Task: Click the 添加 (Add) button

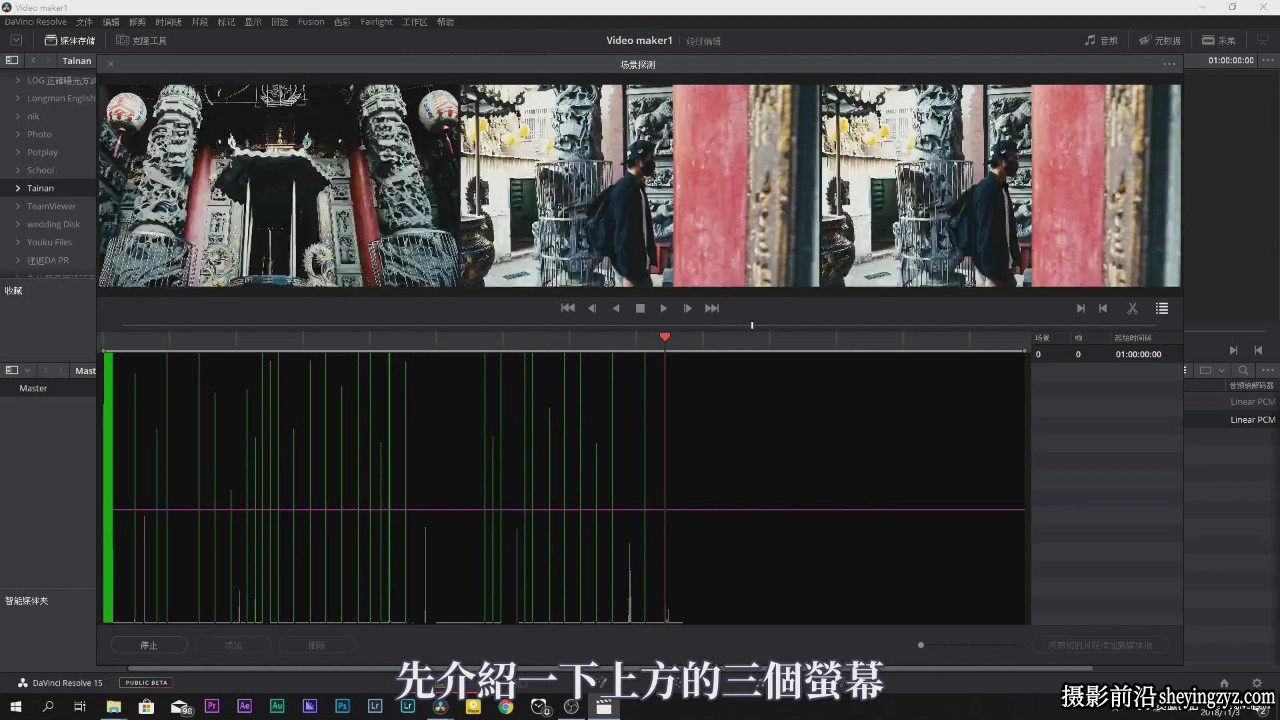Action: [233, 645]
